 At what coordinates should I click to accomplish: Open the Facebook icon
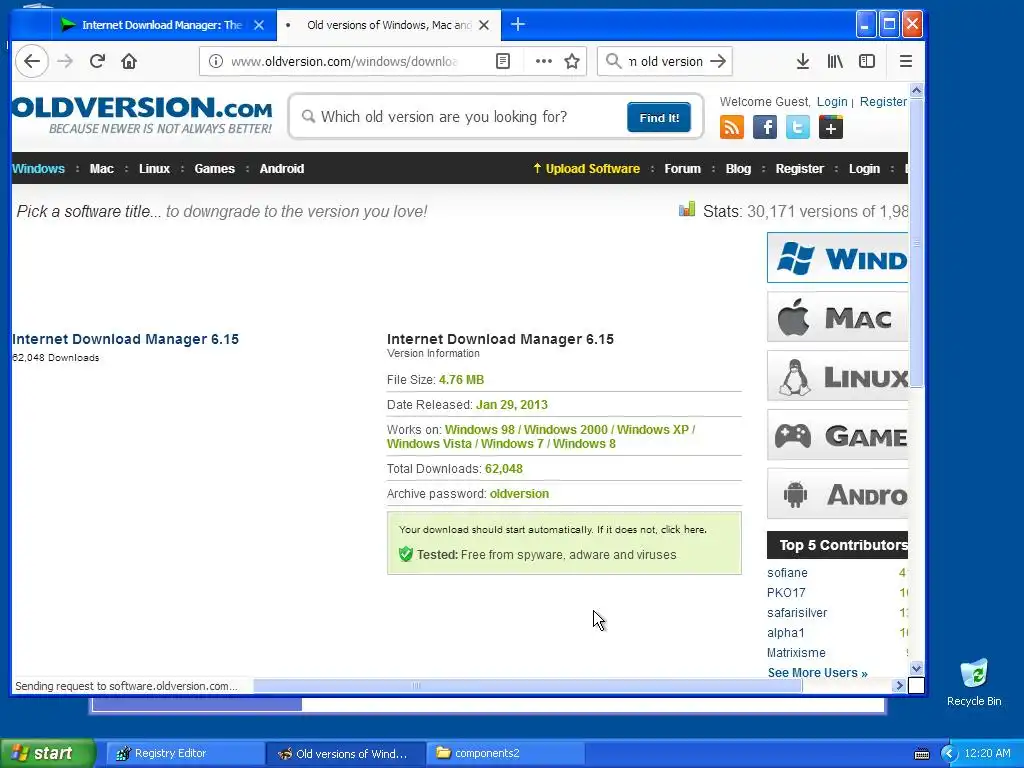pyautogui.click(x=765, y=127)
